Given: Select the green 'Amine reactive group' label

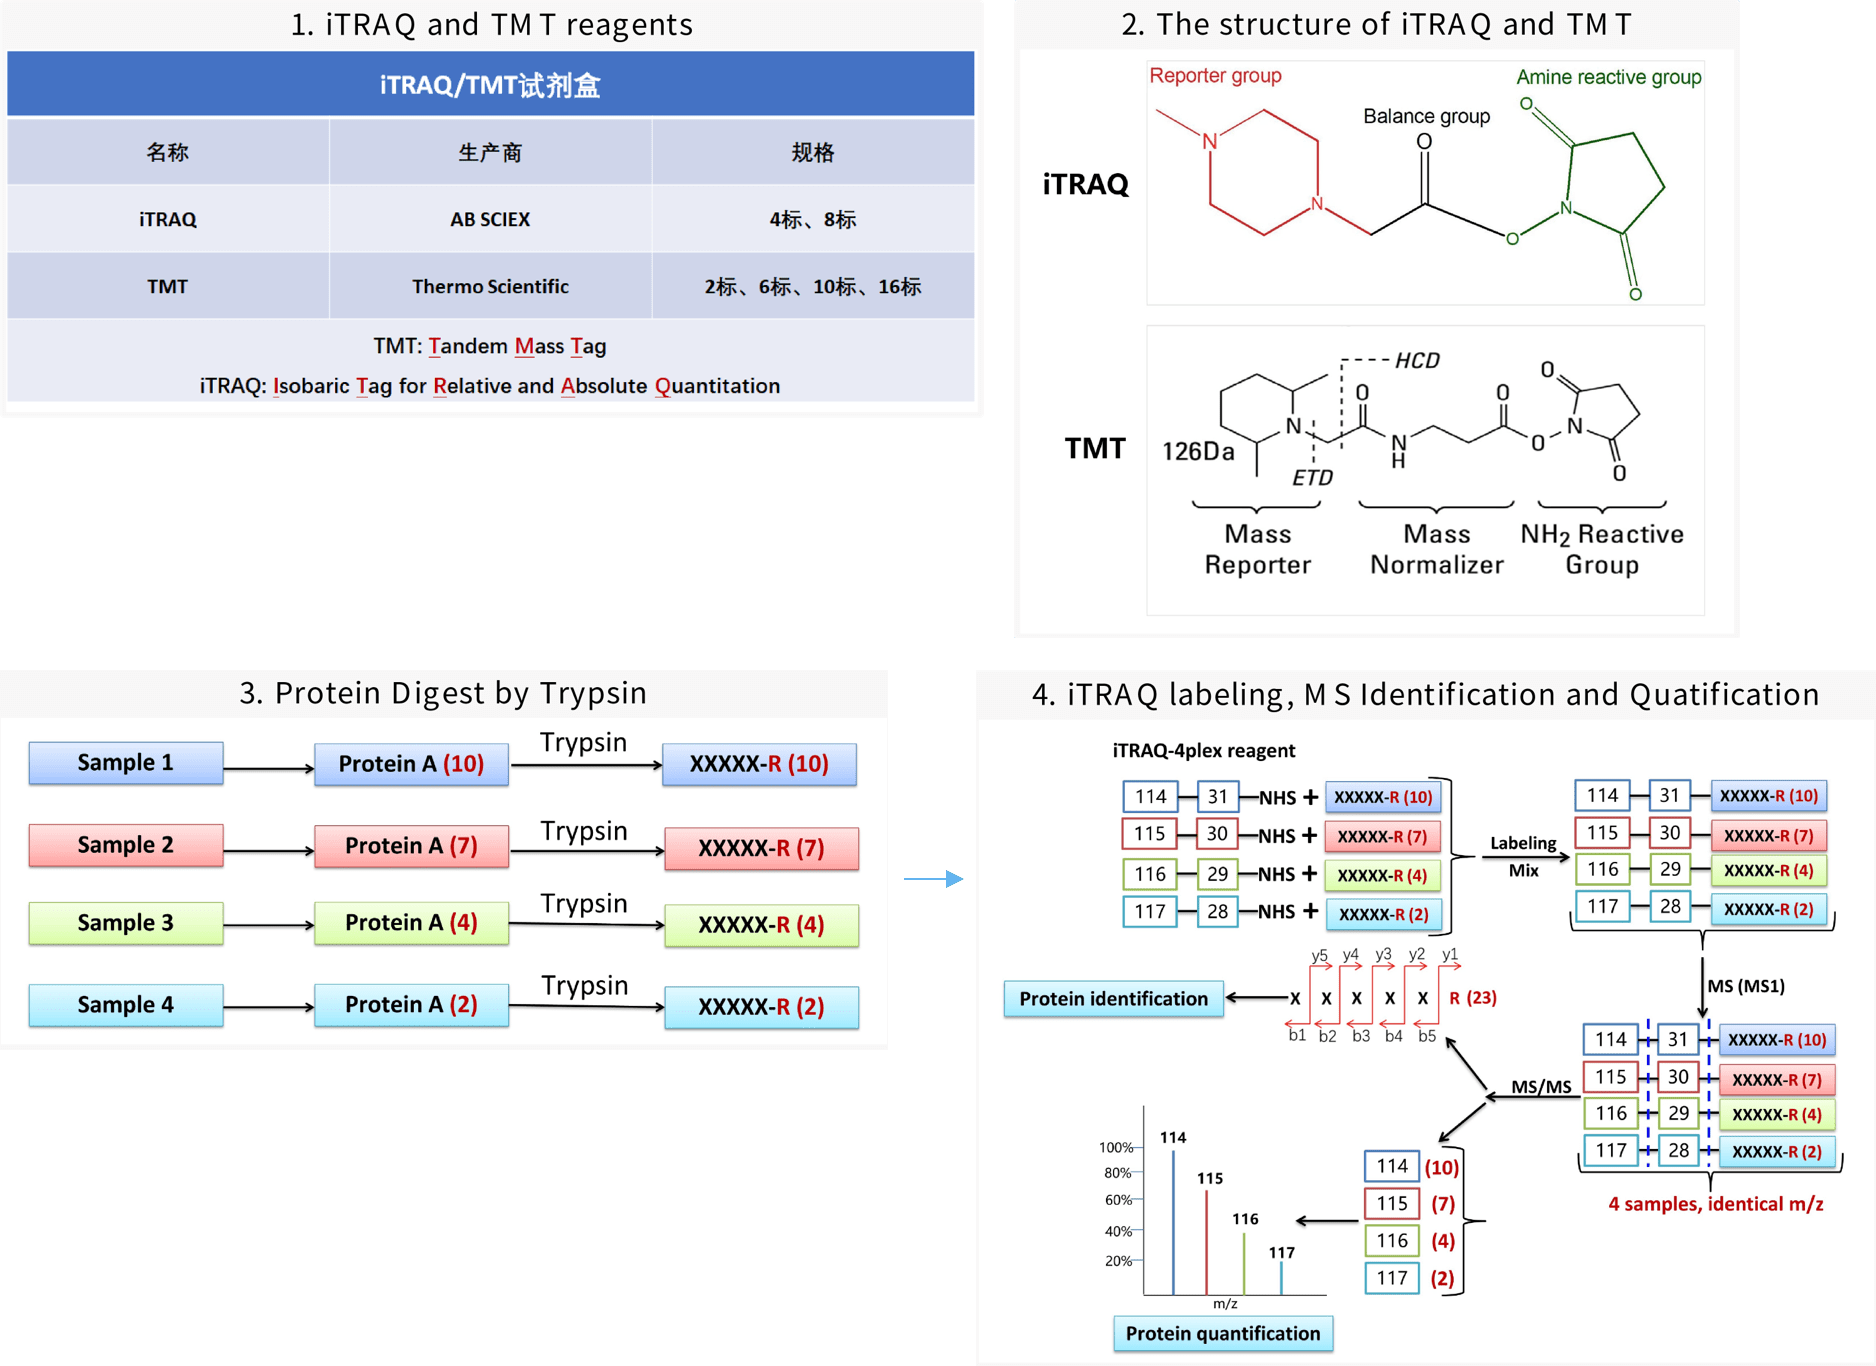Looking at the screenshot, I should click(x=1608, y=77).
